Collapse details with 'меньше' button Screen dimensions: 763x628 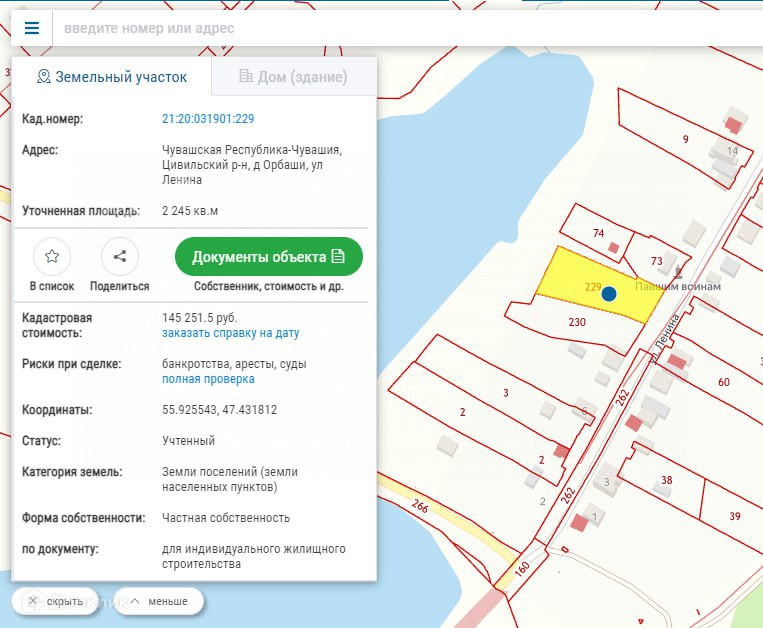[158, 601]
